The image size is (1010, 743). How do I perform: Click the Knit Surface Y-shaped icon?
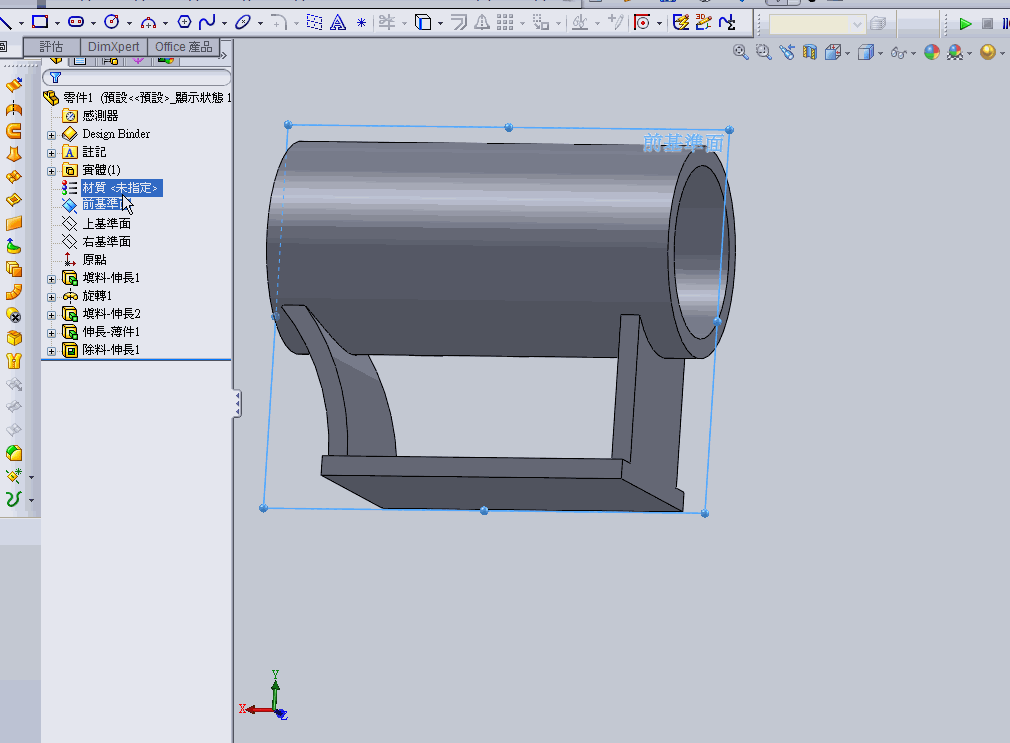pos(14,361)
